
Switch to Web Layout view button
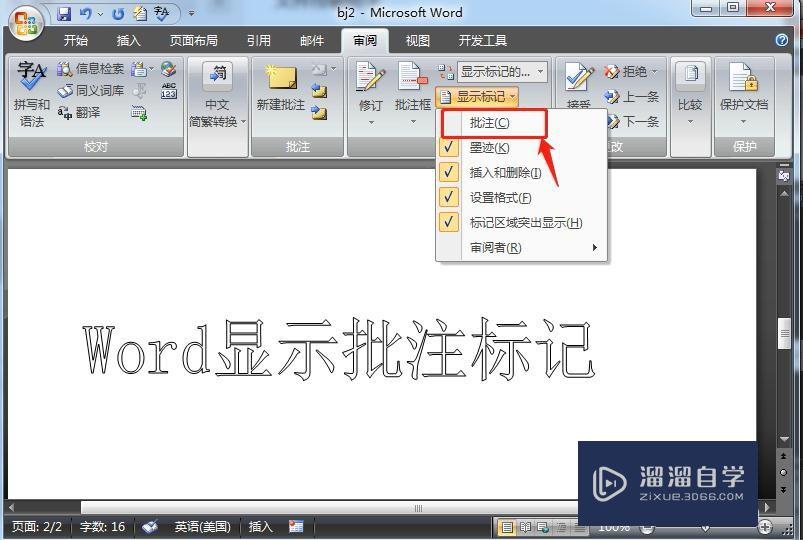point(542,527)
